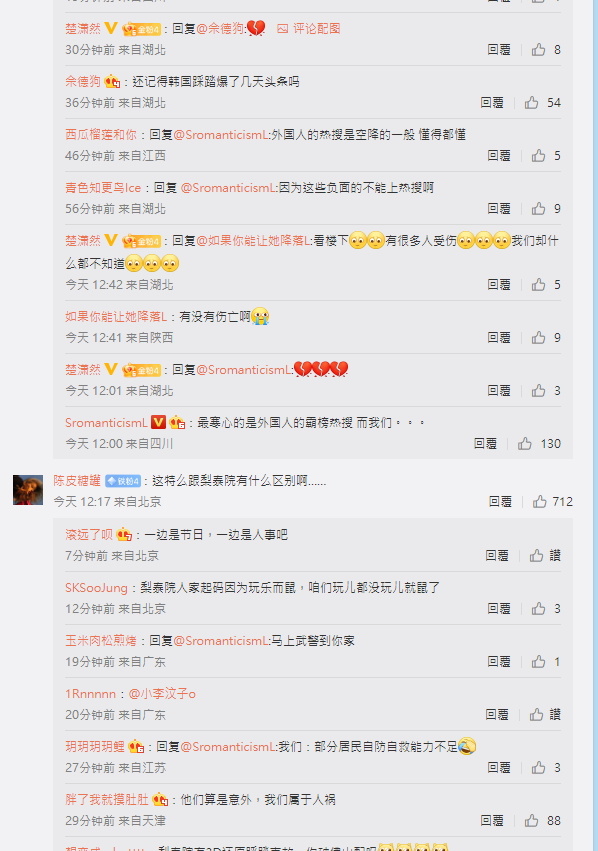
Task: Open 陈皮糖罐's profile avatar
Action: coord(28,490)
